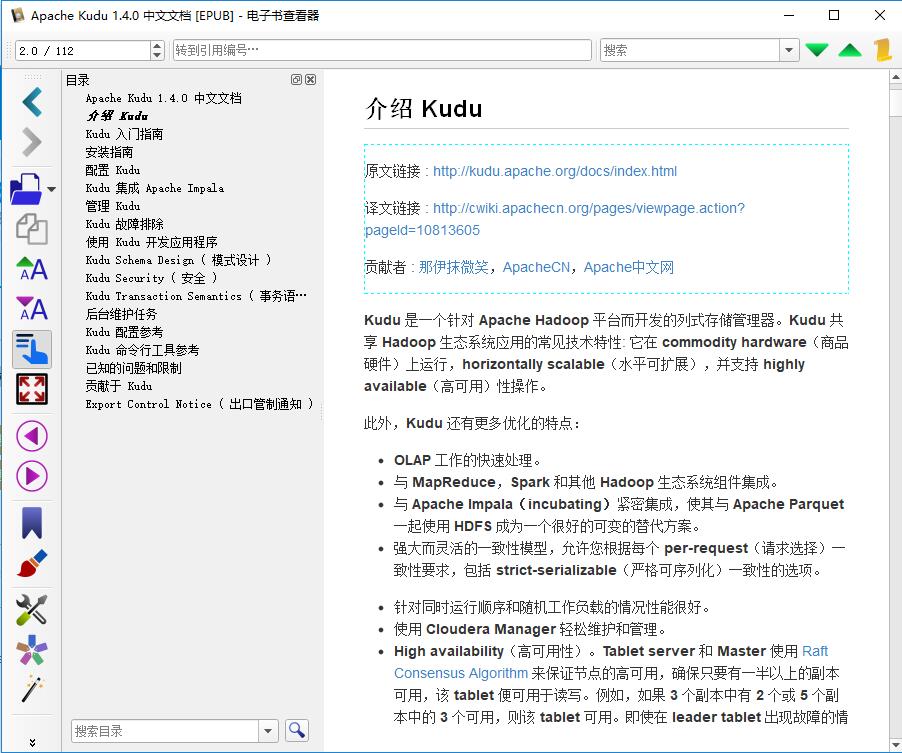Toggle full screen mode with red arrows icon
This screenshot has width=902, height=753.
32,389
